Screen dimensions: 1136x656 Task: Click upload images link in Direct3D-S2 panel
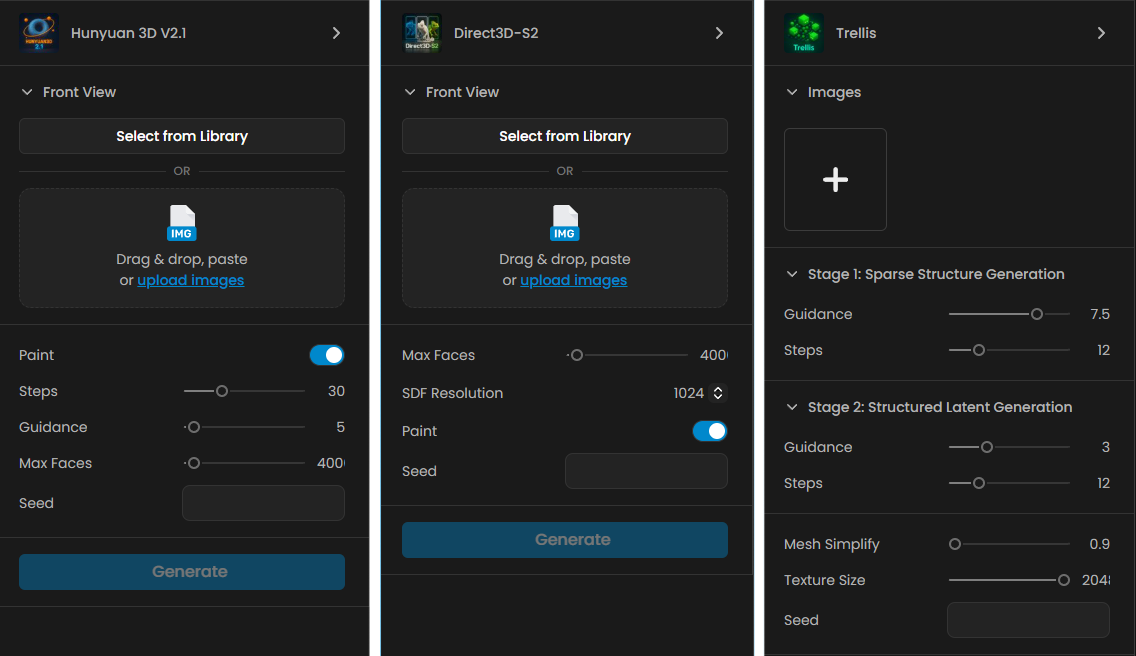click(574, 281)
